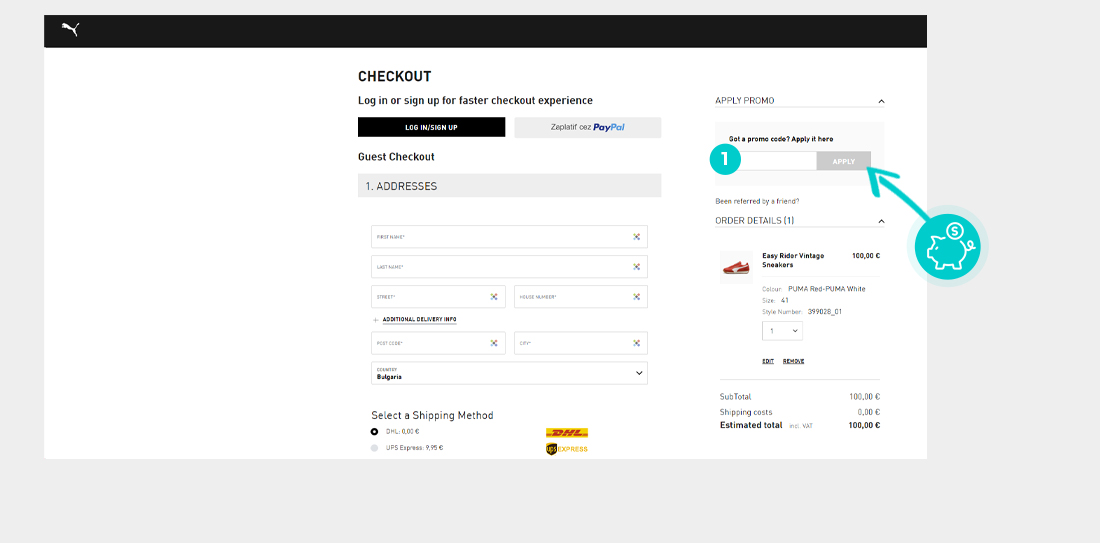Focus the Street input field

438,297
